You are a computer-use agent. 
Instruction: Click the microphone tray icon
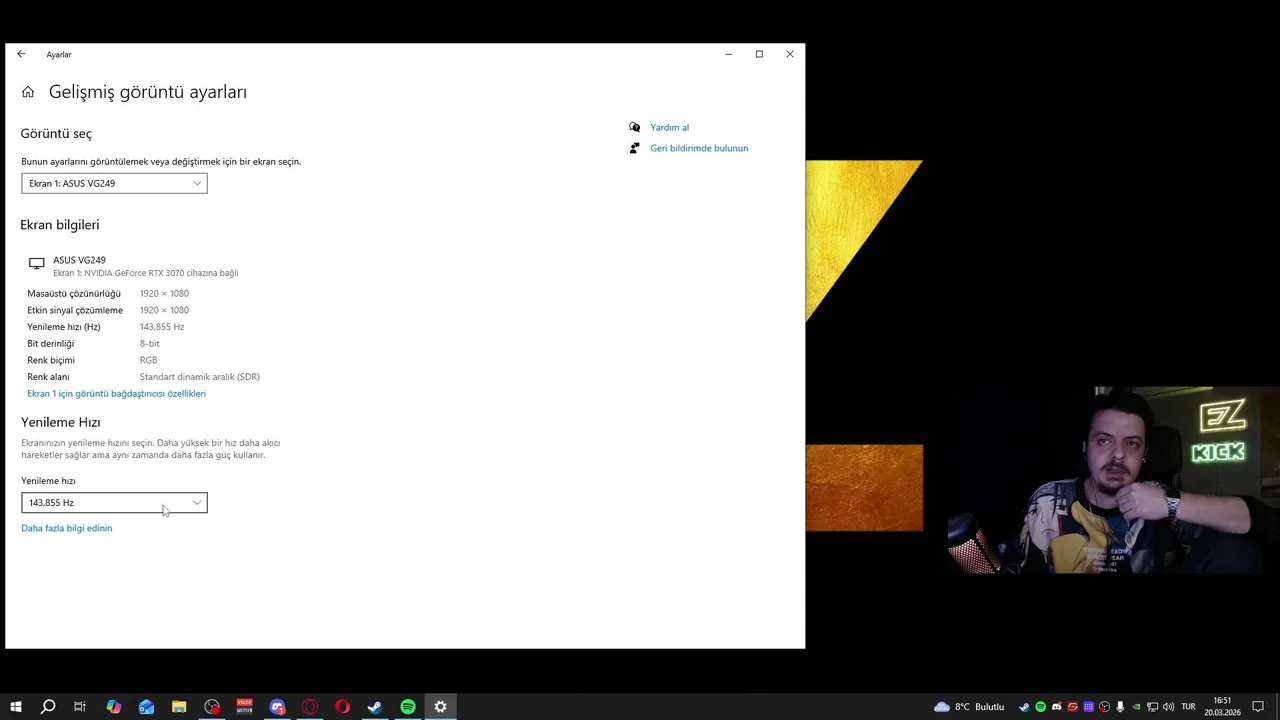click(1120, 707)
